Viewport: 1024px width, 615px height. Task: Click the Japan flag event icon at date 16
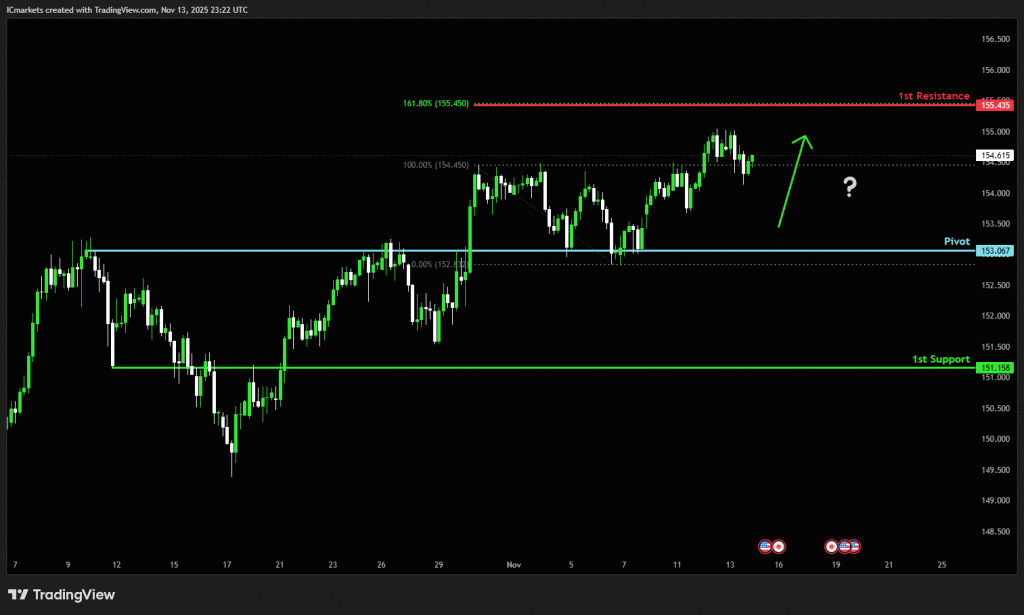[778, 546]
